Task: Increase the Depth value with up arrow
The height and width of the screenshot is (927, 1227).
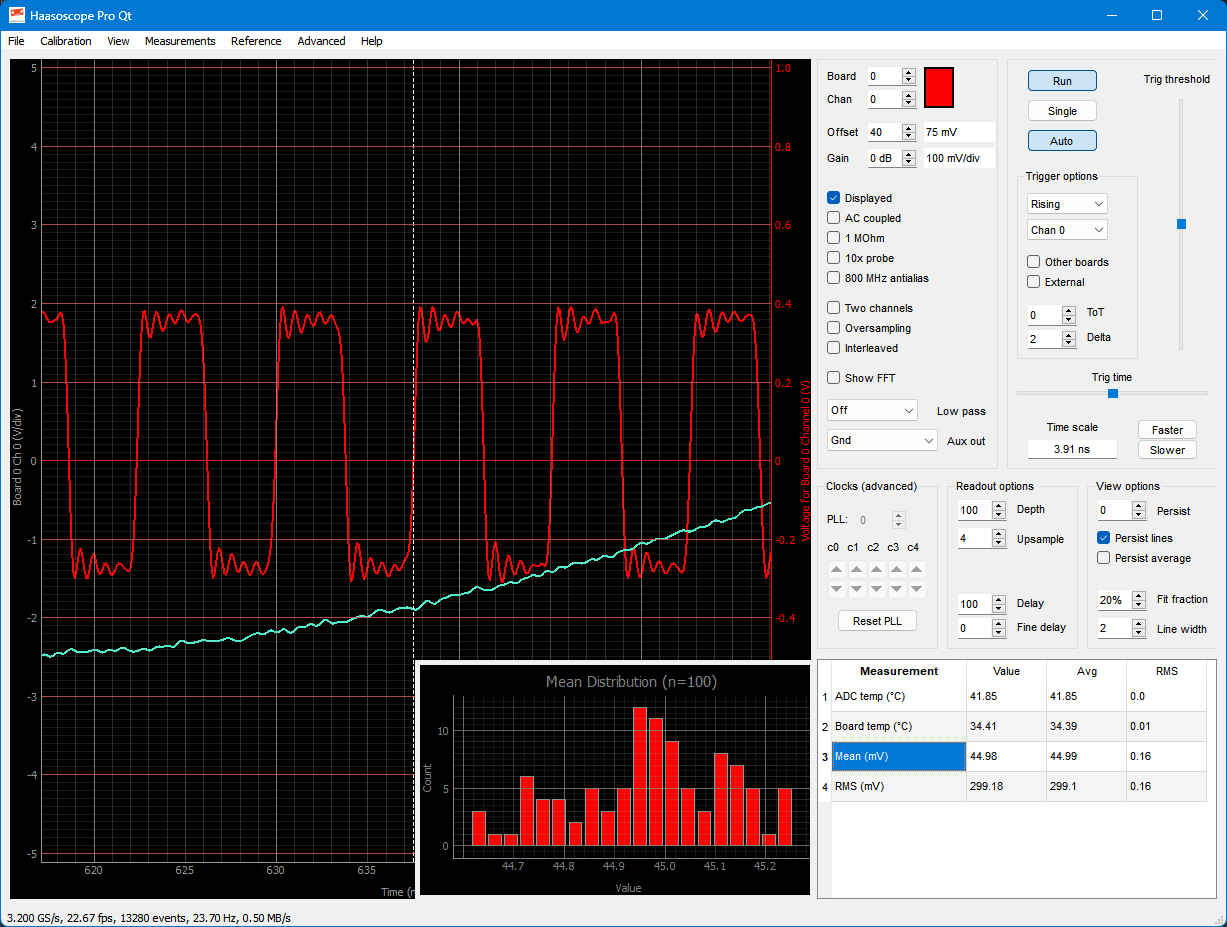Action: click(998, 505)
